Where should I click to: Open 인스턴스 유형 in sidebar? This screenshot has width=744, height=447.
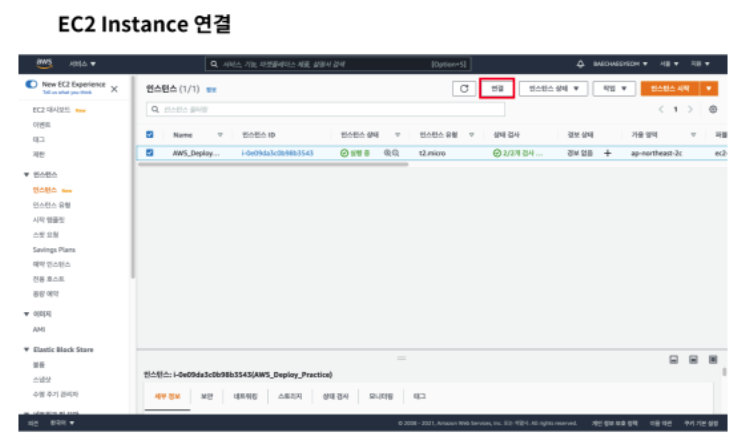(x=52, y=205)
